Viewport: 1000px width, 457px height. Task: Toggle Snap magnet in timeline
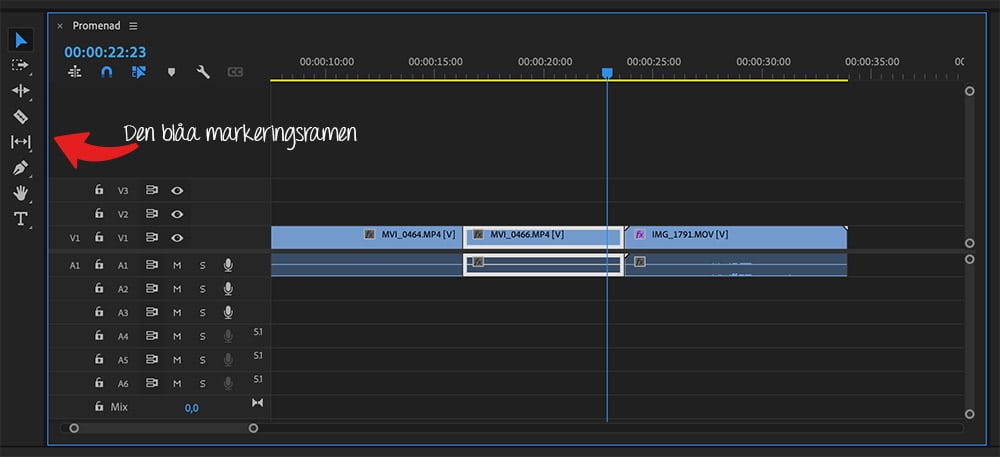107,72
